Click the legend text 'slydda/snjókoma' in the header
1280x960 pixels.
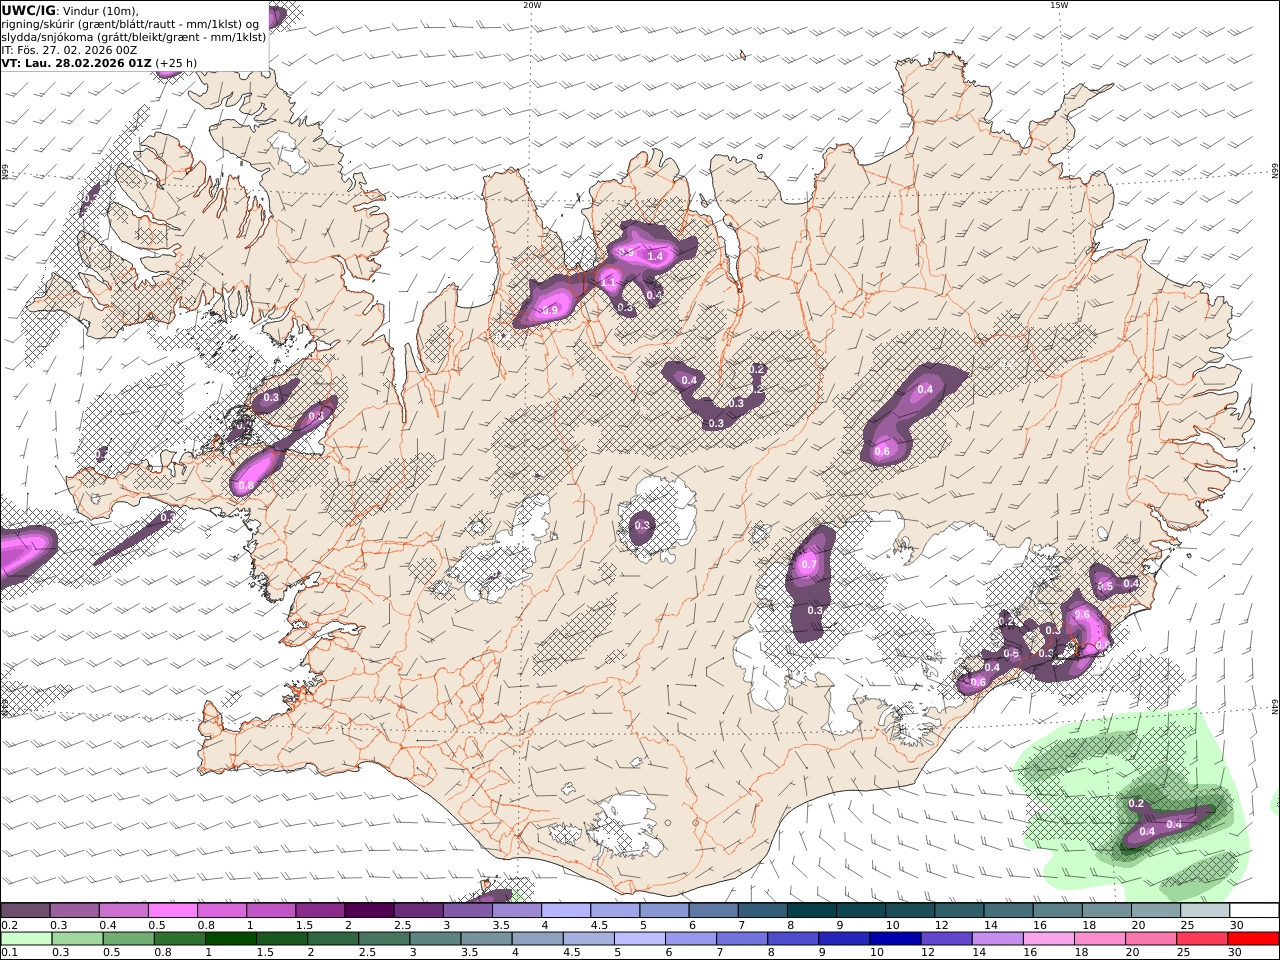47,37
